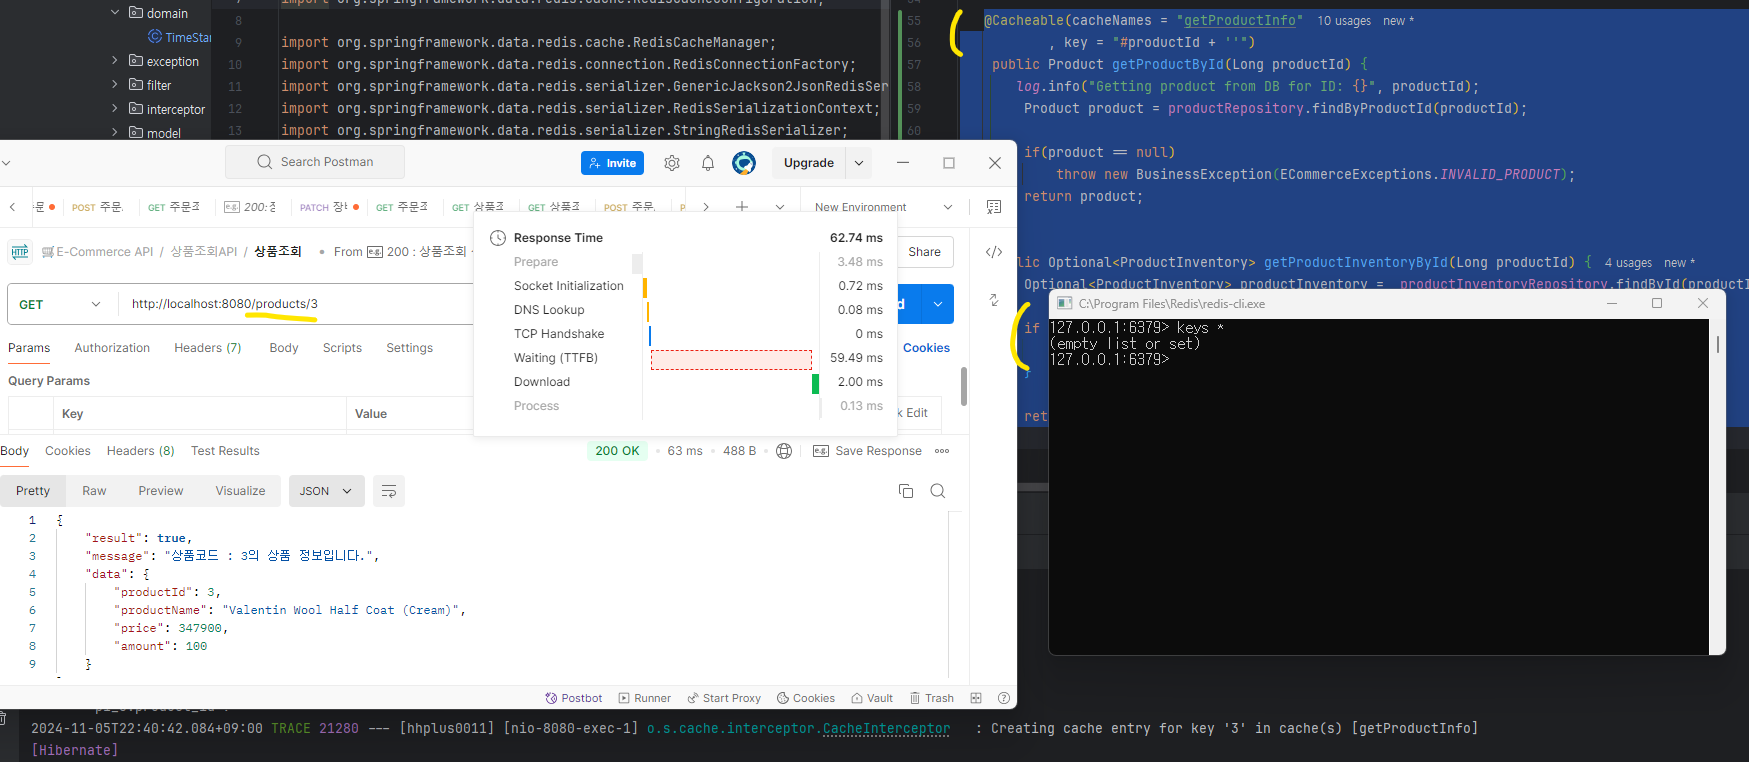Open the 상품조회API breadcrumb folder
The width and height of the screenshot is (1749, 762).
[x=204, y=252]
